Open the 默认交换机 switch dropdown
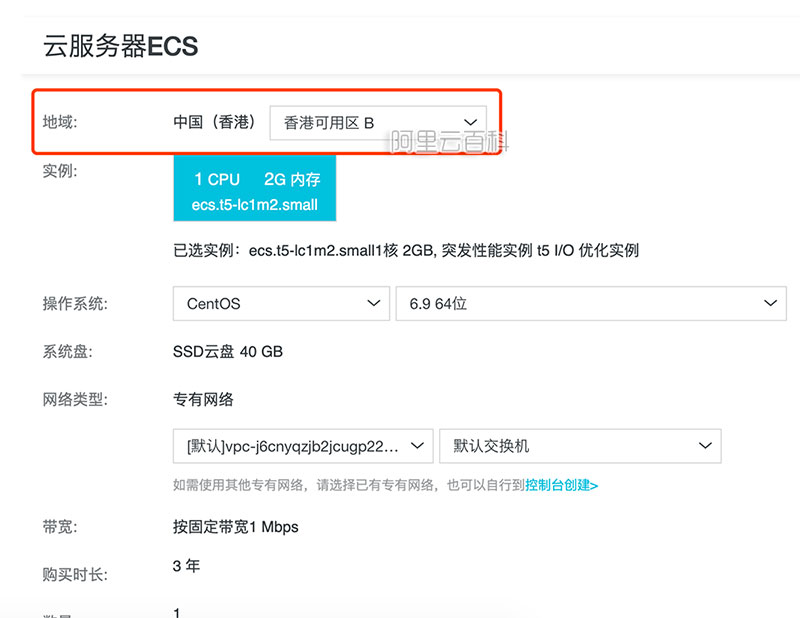 coord(580,446)
